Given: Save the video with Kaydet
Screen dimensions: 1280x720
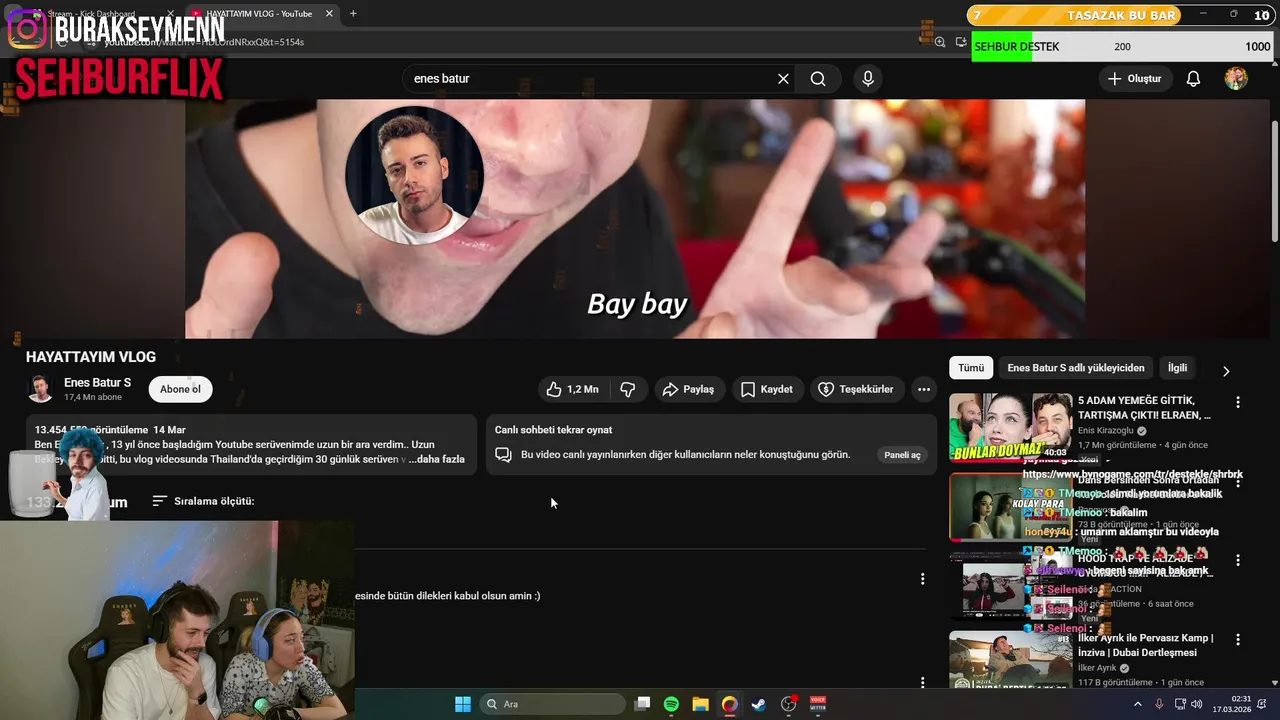Looking at the screenshot, I should point(766,389).
